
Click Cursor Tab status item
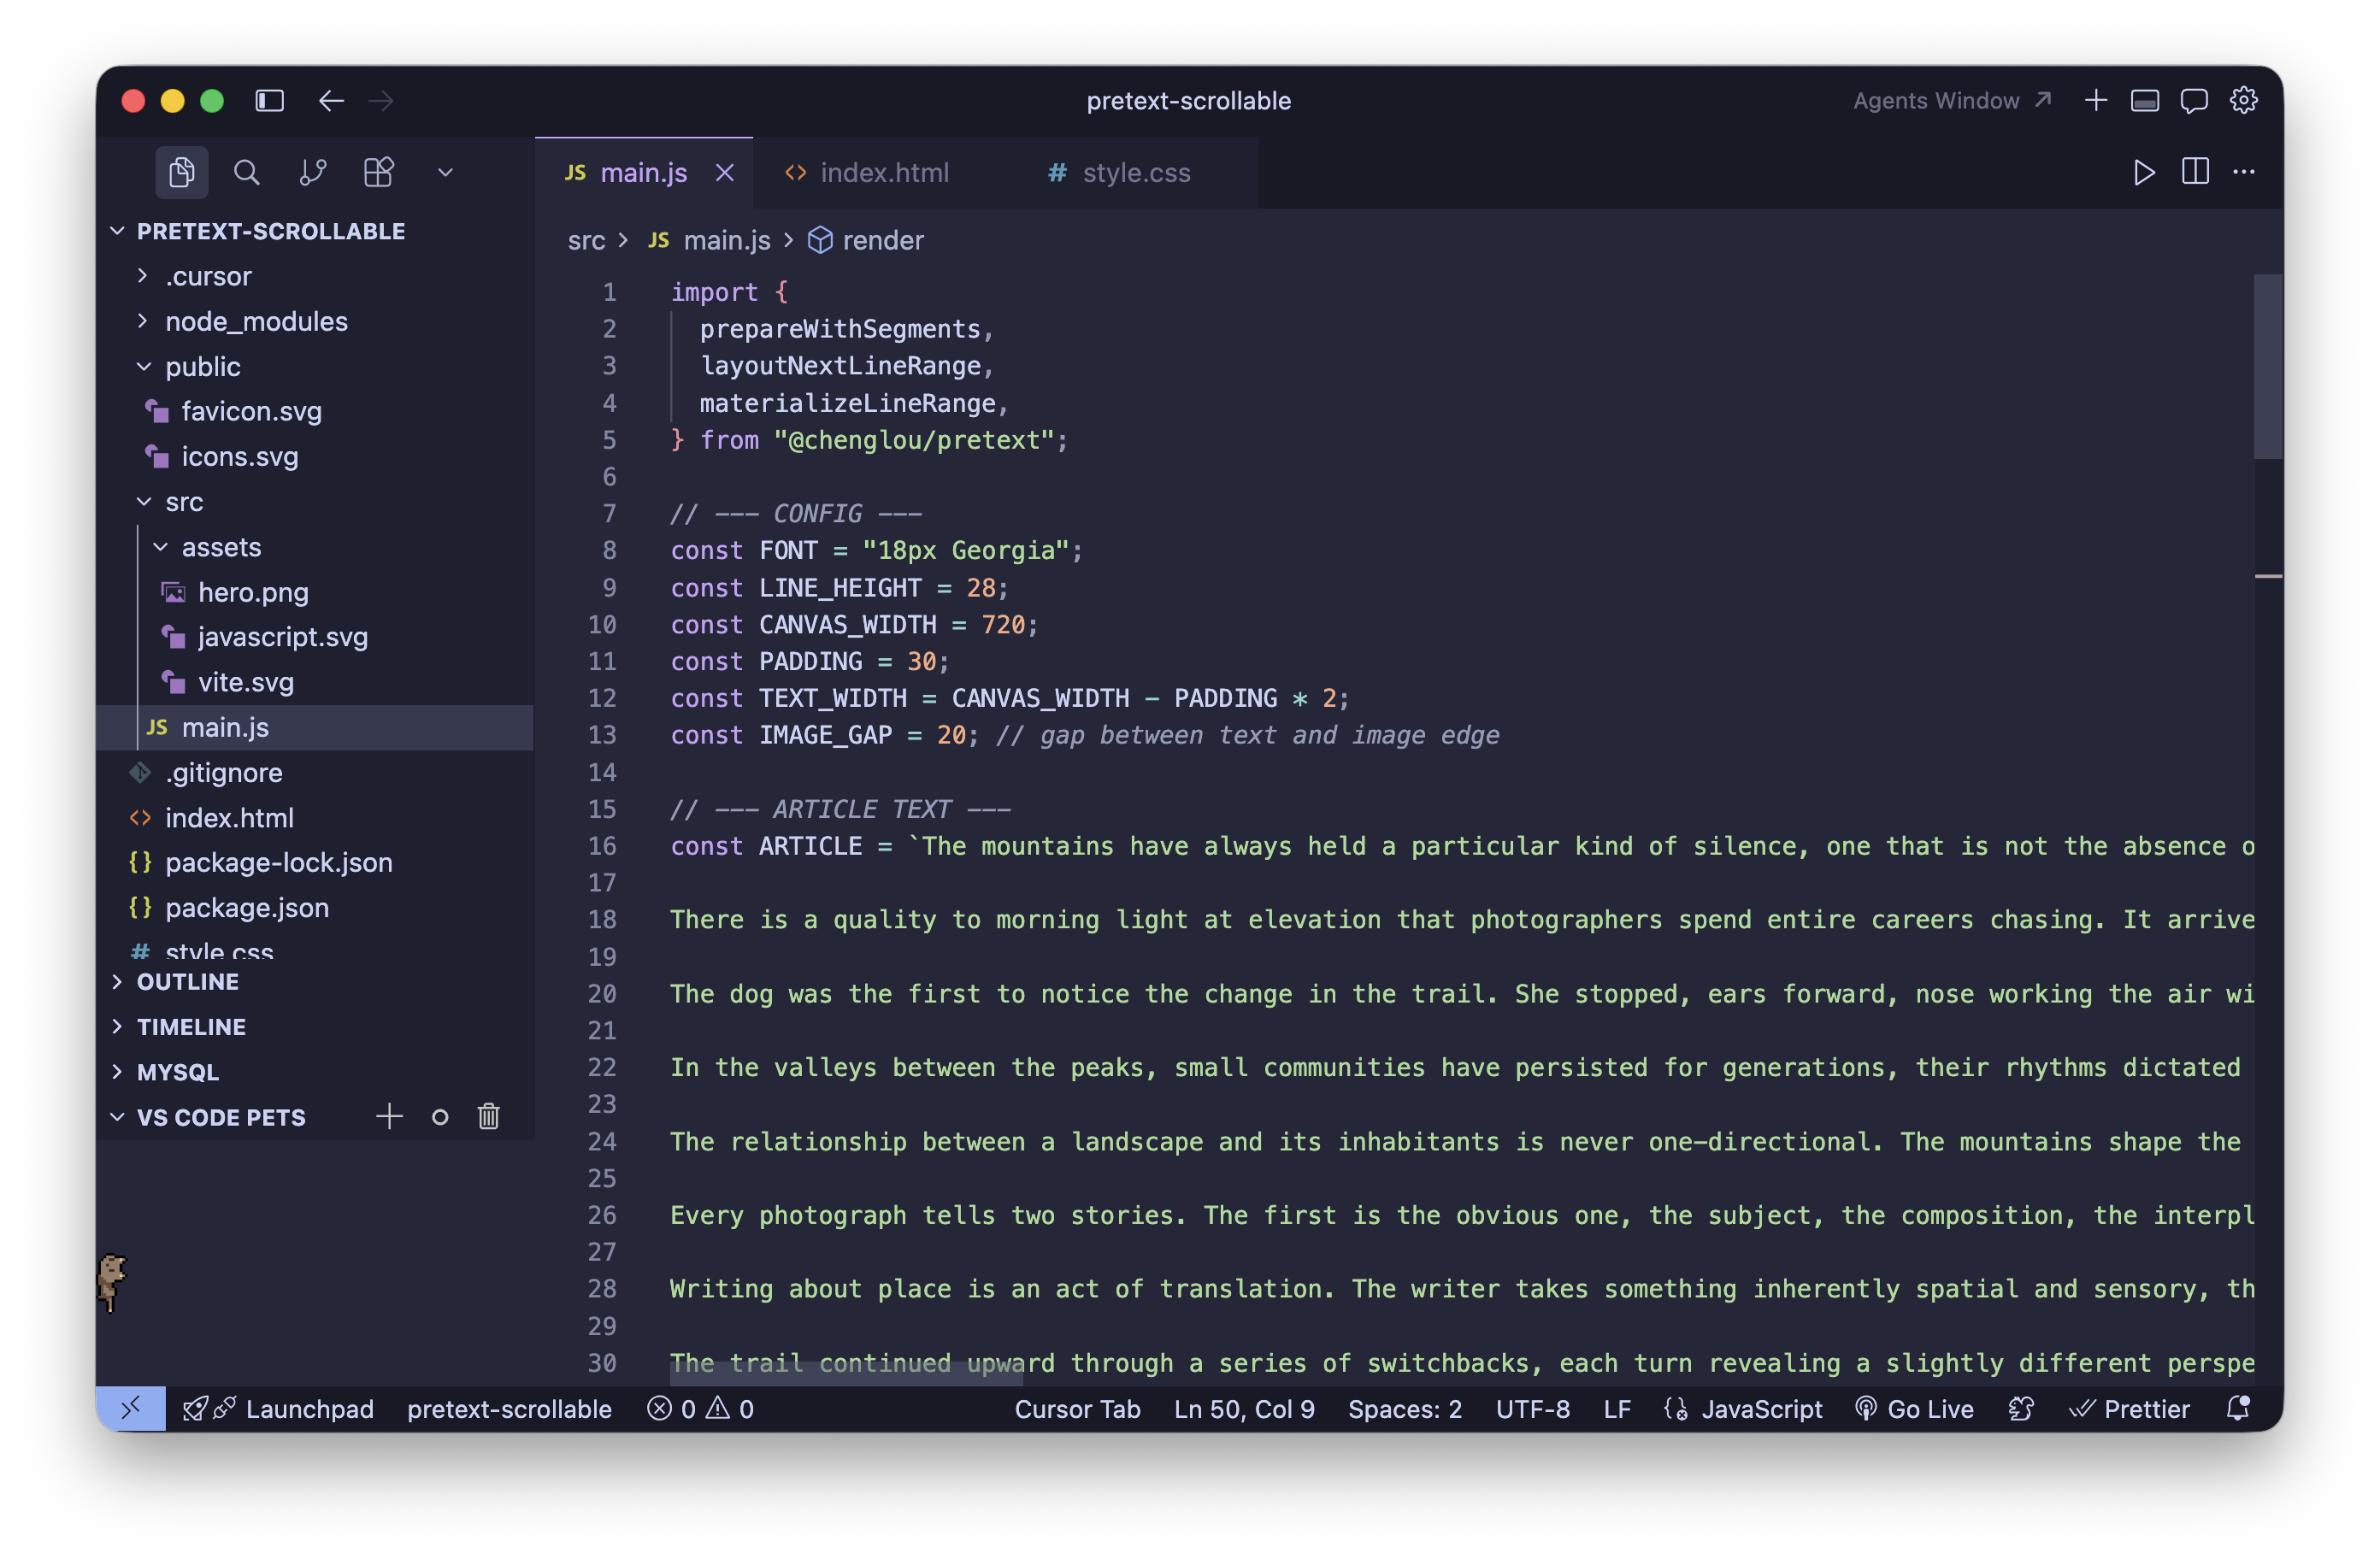click(1077, 1409)
